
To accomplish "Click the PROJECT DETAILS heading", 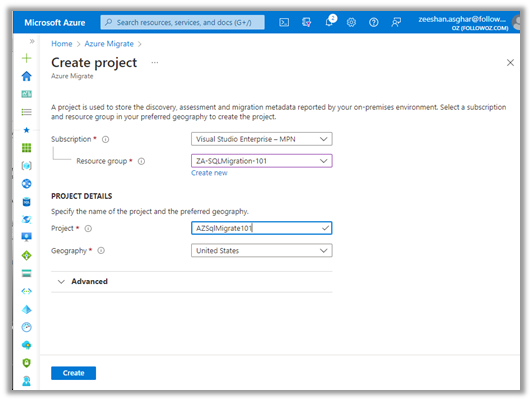I will coord(81,196).
